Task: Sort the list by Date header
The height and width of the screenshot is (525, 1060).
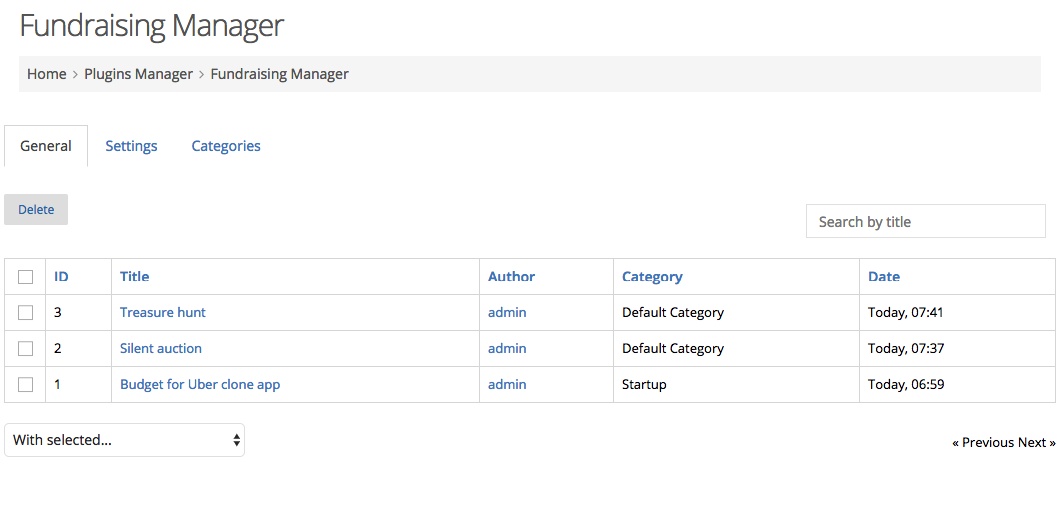Action: 884,276
